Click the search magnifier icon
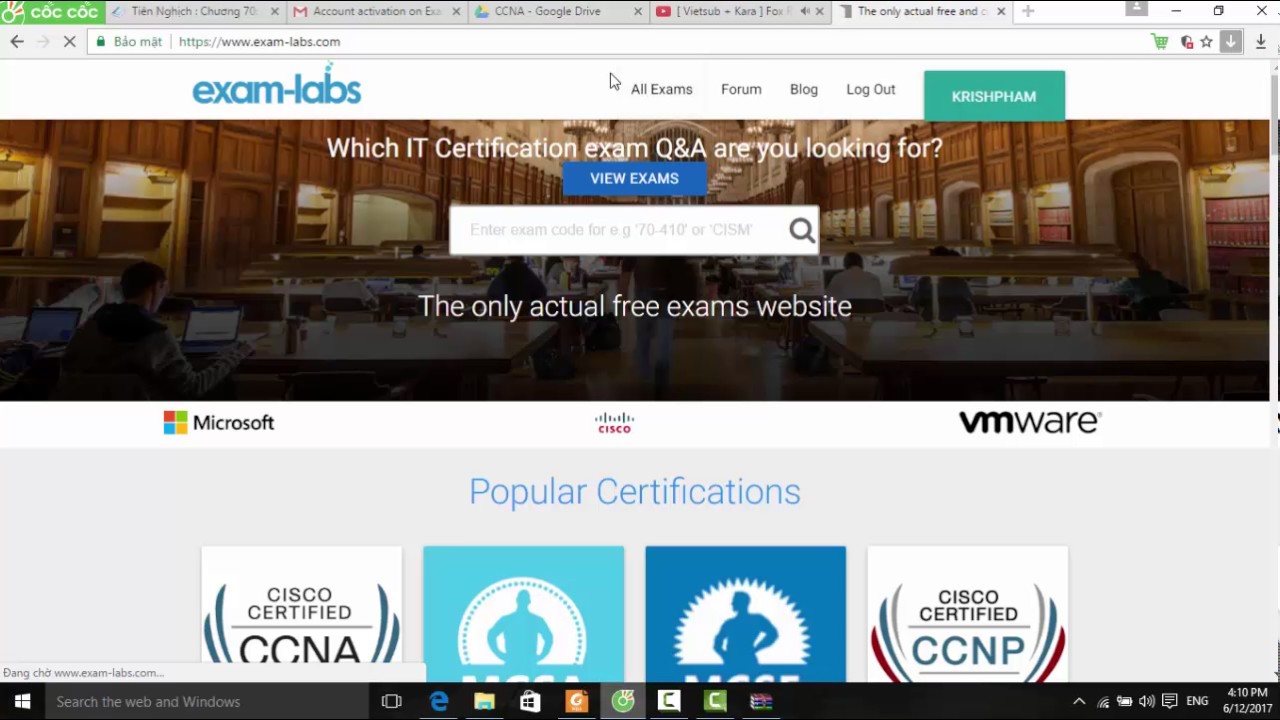The height and width of the screenshot is (720, 1280). click(x=802, y=231)
